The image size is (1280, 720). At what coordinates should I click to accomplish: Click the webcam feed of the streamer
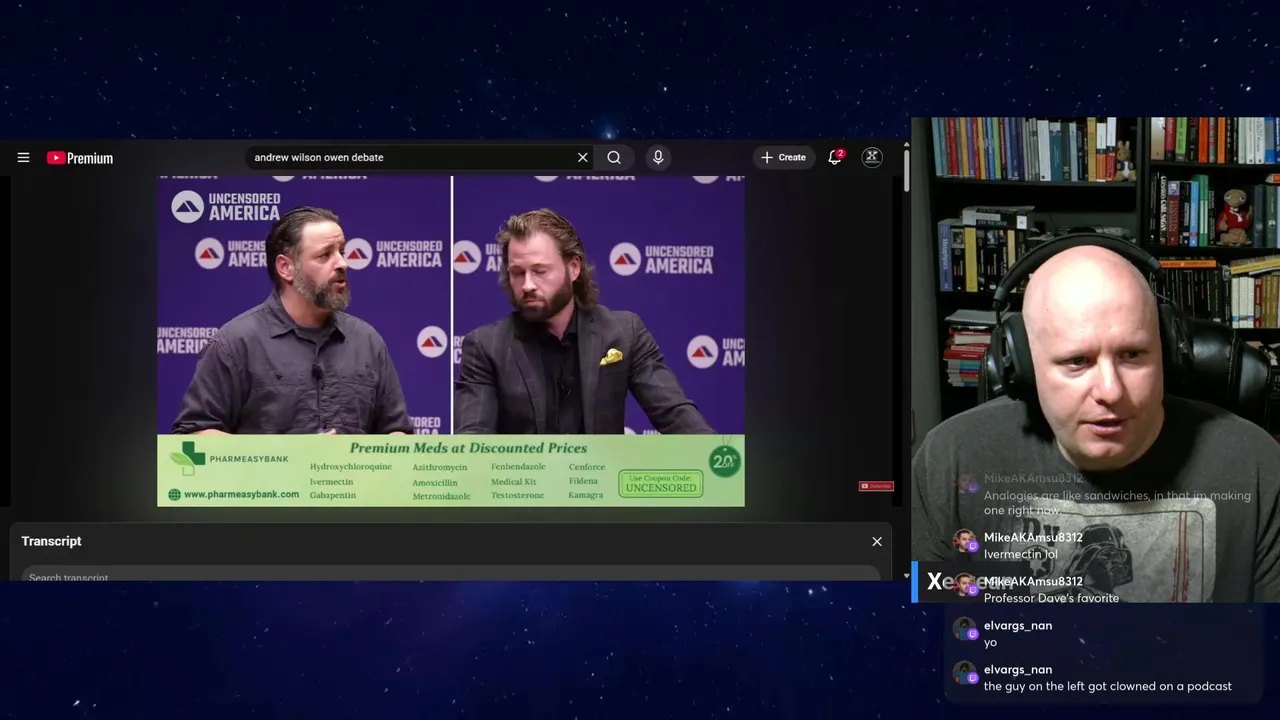click(x=1096, y=360)
